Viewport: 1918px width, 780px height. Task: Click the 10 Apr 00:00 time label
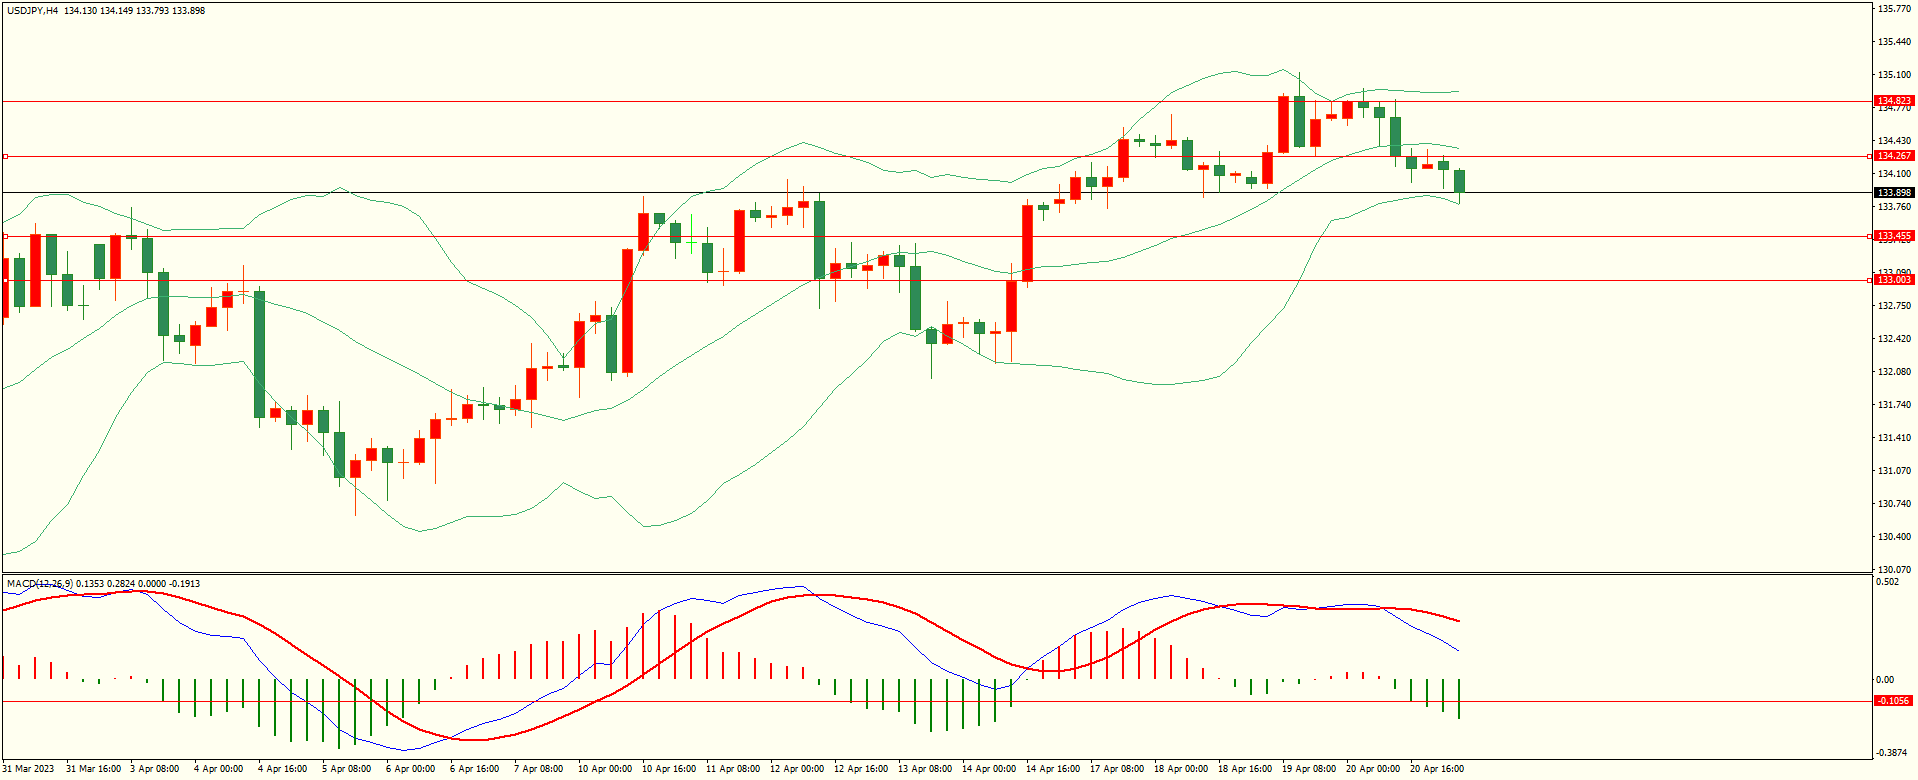pyautogui.click(x=605, y=769)
